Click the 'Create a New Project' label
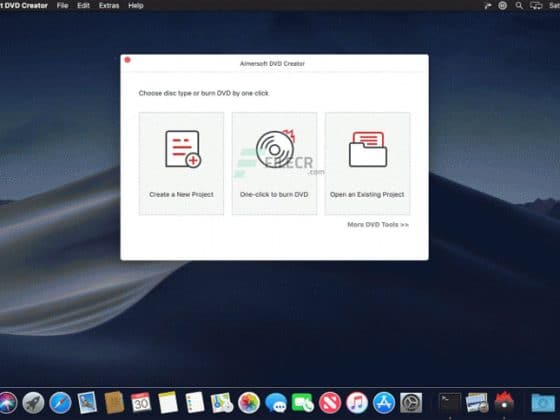560x420 pixels. [x=181, y=195]
